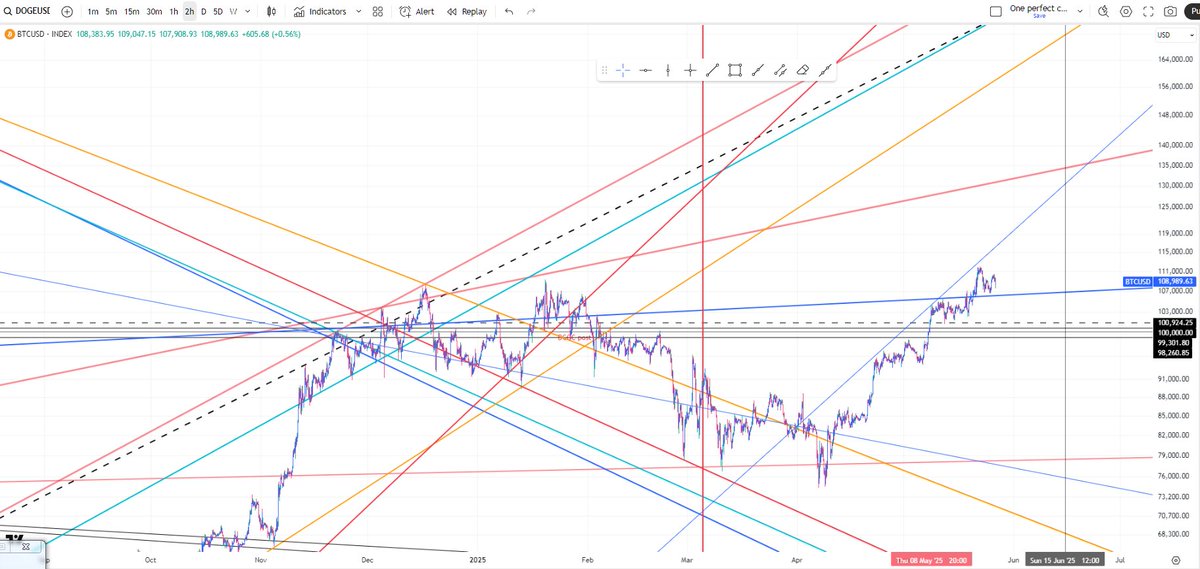Select the active 2h timeframe
The width and height of the screenshot is (1200, 569).
(189, 11)
